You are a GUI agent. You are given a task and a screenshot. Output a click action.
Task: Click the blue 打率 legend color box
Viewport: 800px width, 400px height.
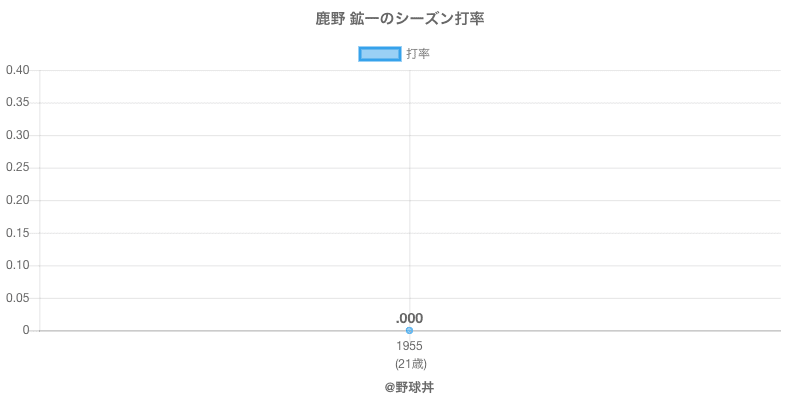pyautogui.click(x=379, y=54)
